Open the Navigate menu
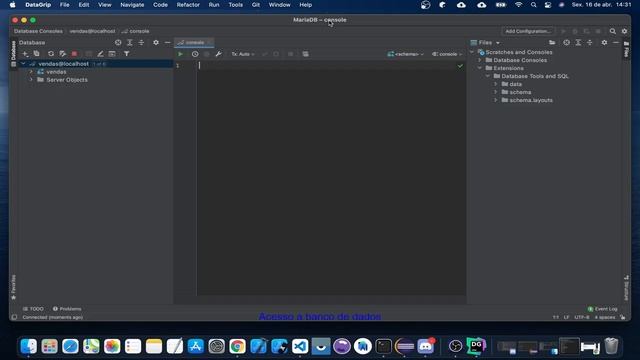 coord(132,5)
